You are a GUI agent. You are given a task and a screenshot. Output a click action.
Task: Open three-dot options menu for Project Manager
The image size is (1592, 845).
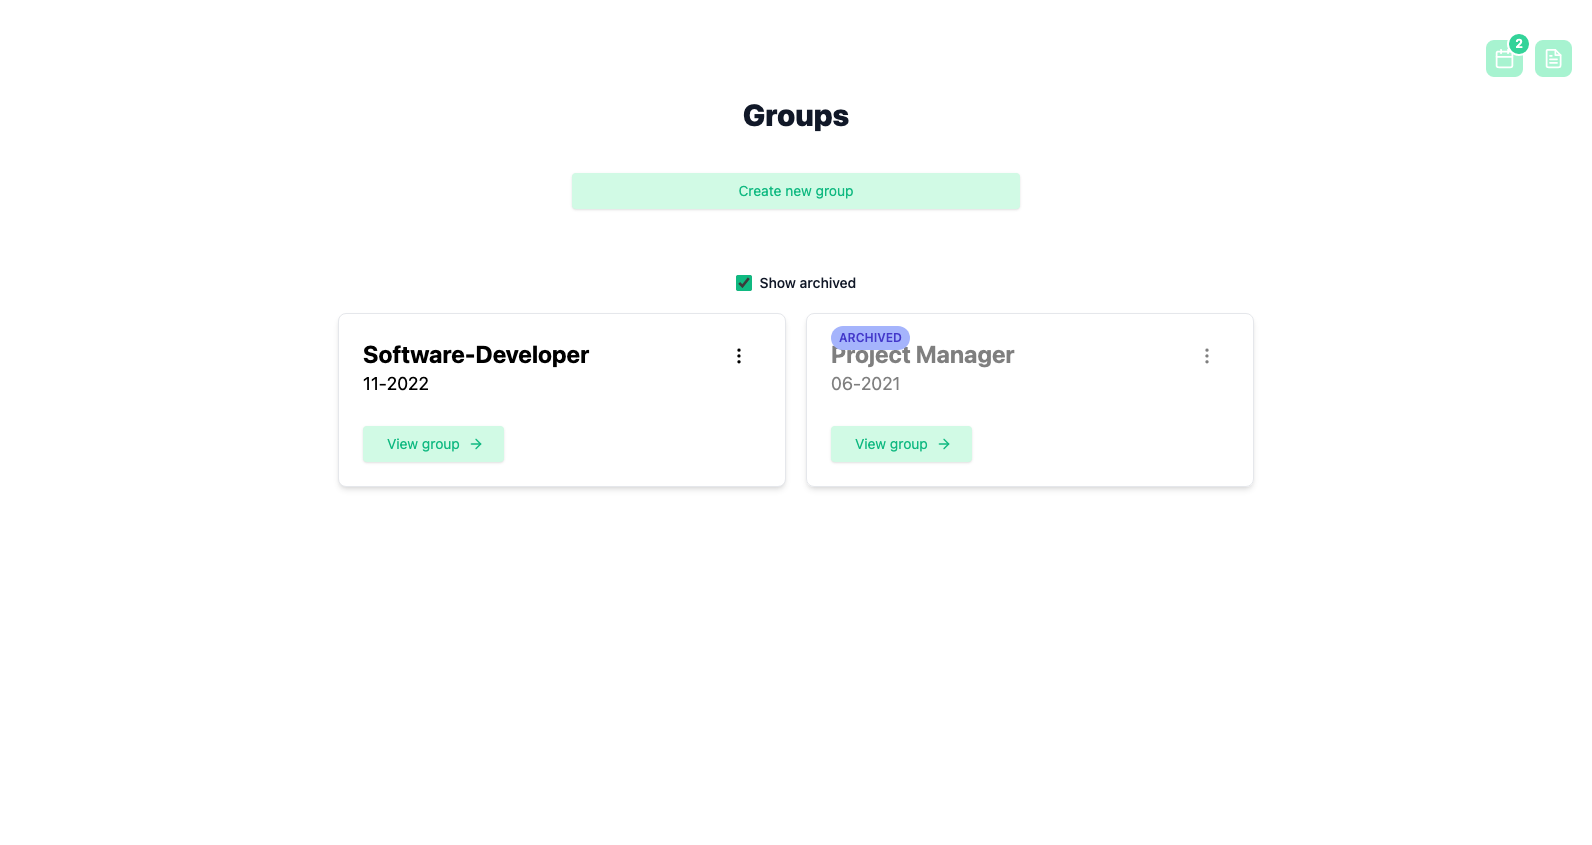click(1206, 356)
